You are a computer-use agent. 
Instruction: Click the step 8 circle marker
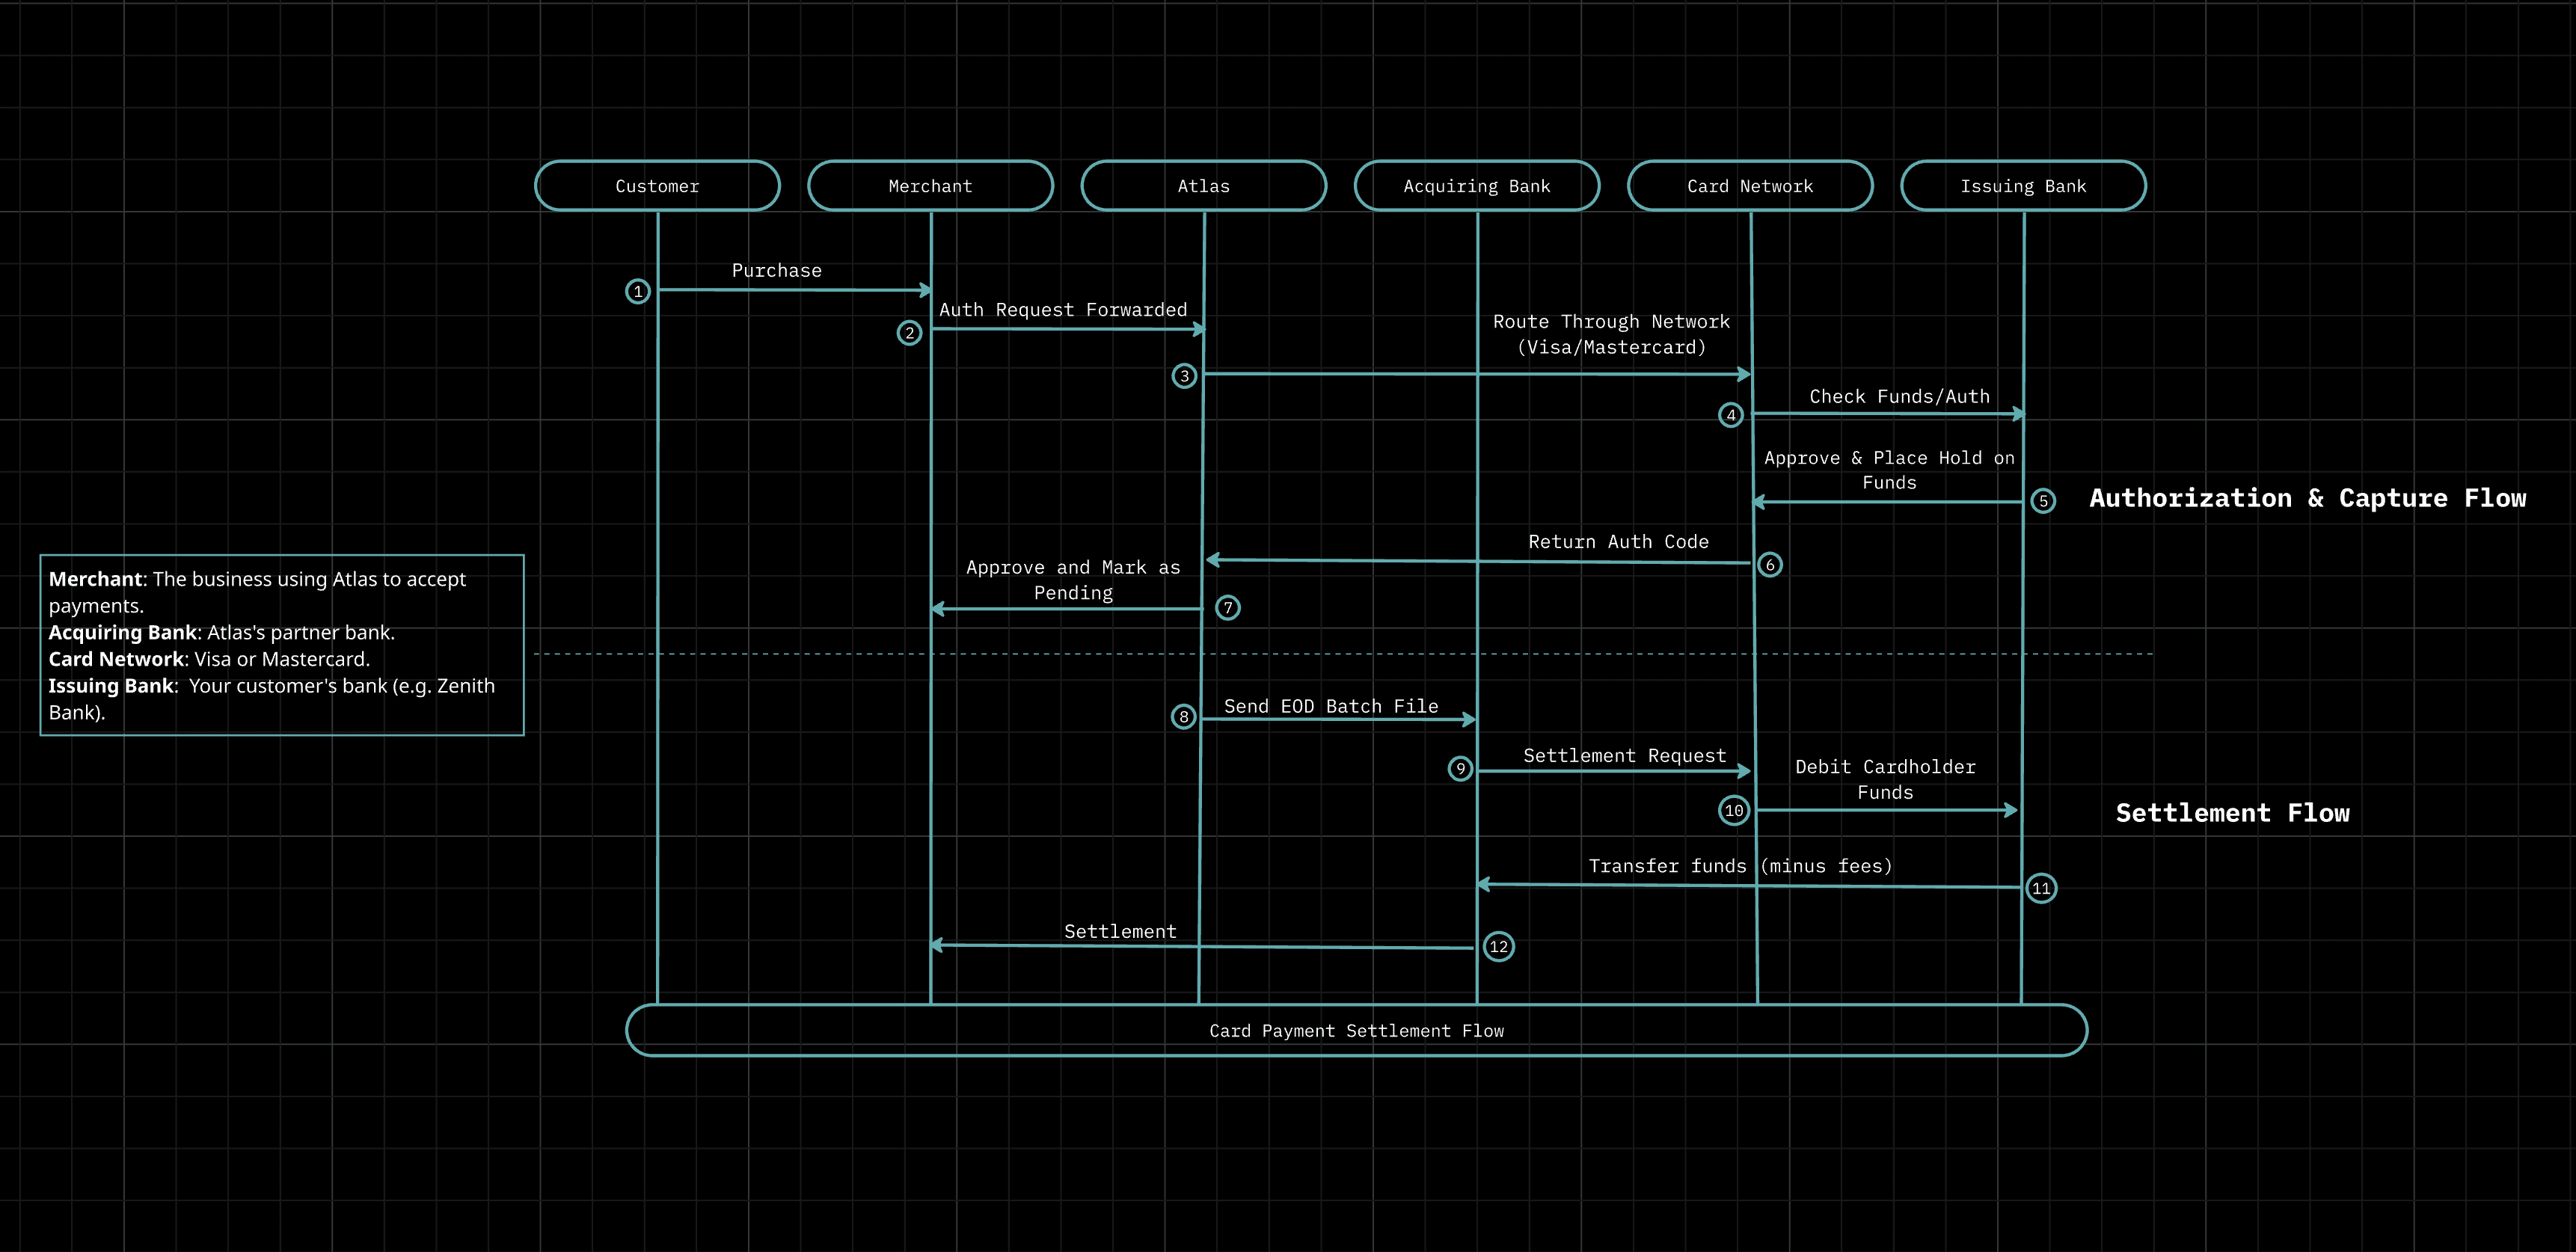tap(1184, 716)
